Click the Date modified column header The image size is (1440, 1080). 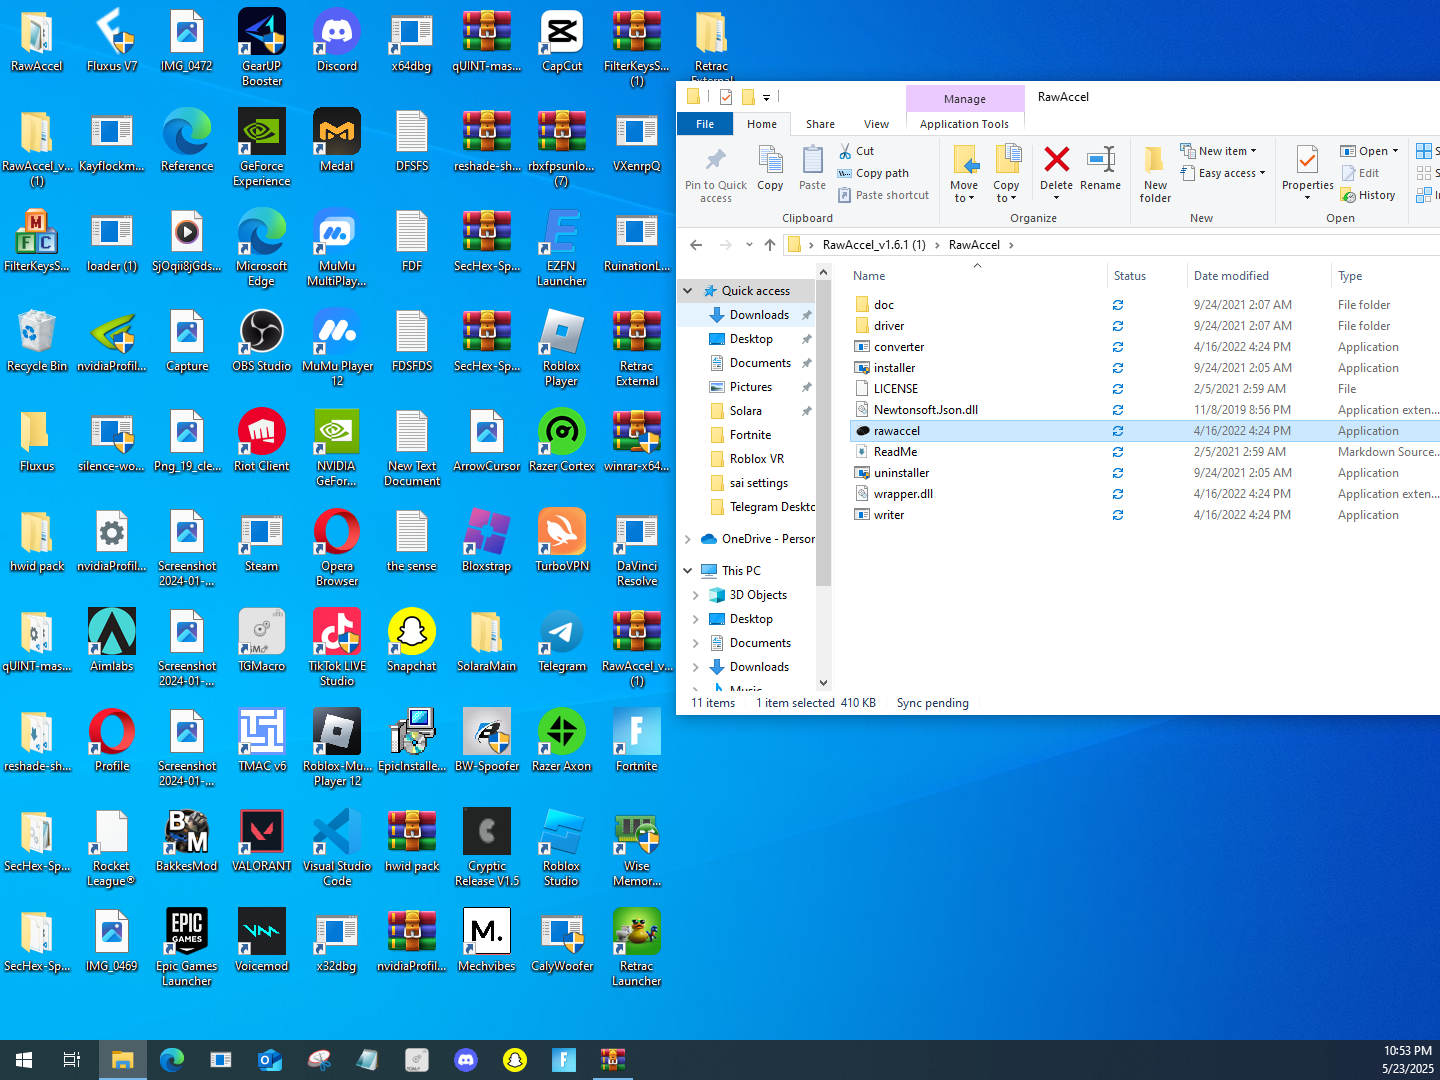pos(1231,276)
